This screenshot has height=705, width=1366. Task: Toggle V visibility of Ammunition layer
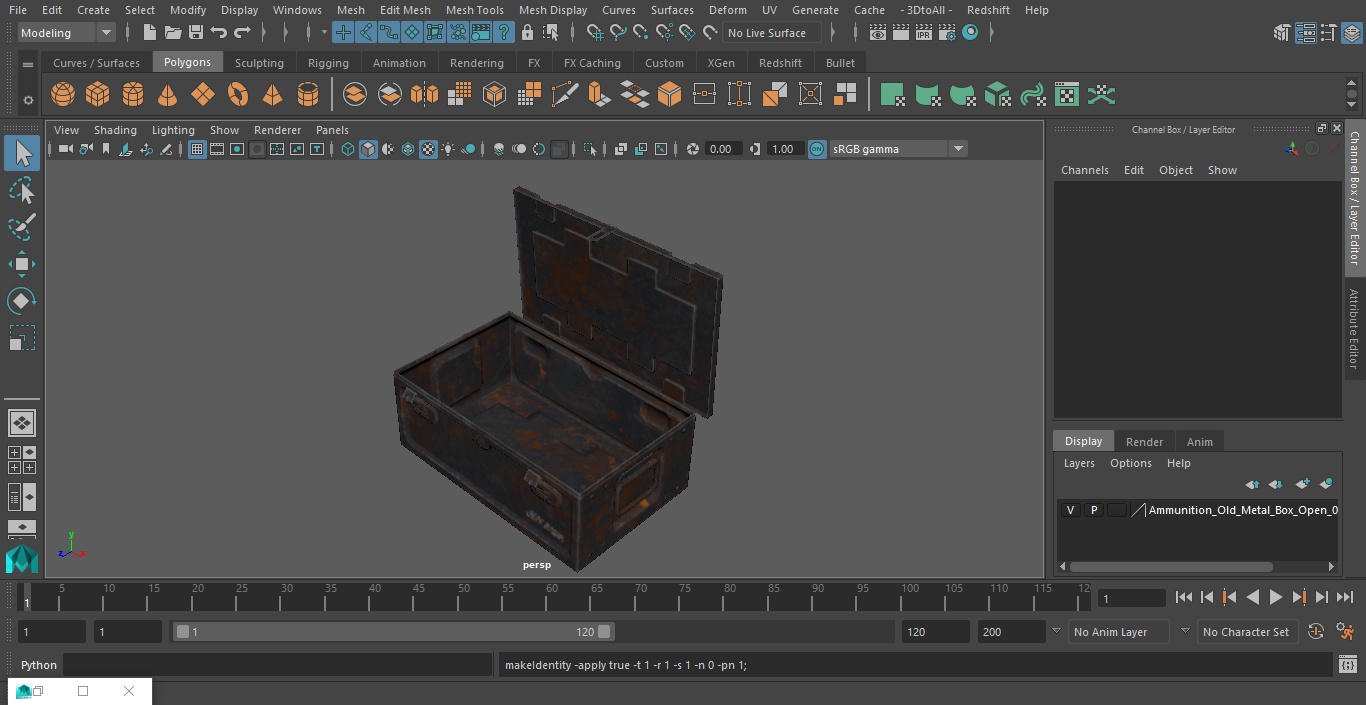click(1070, 510)
